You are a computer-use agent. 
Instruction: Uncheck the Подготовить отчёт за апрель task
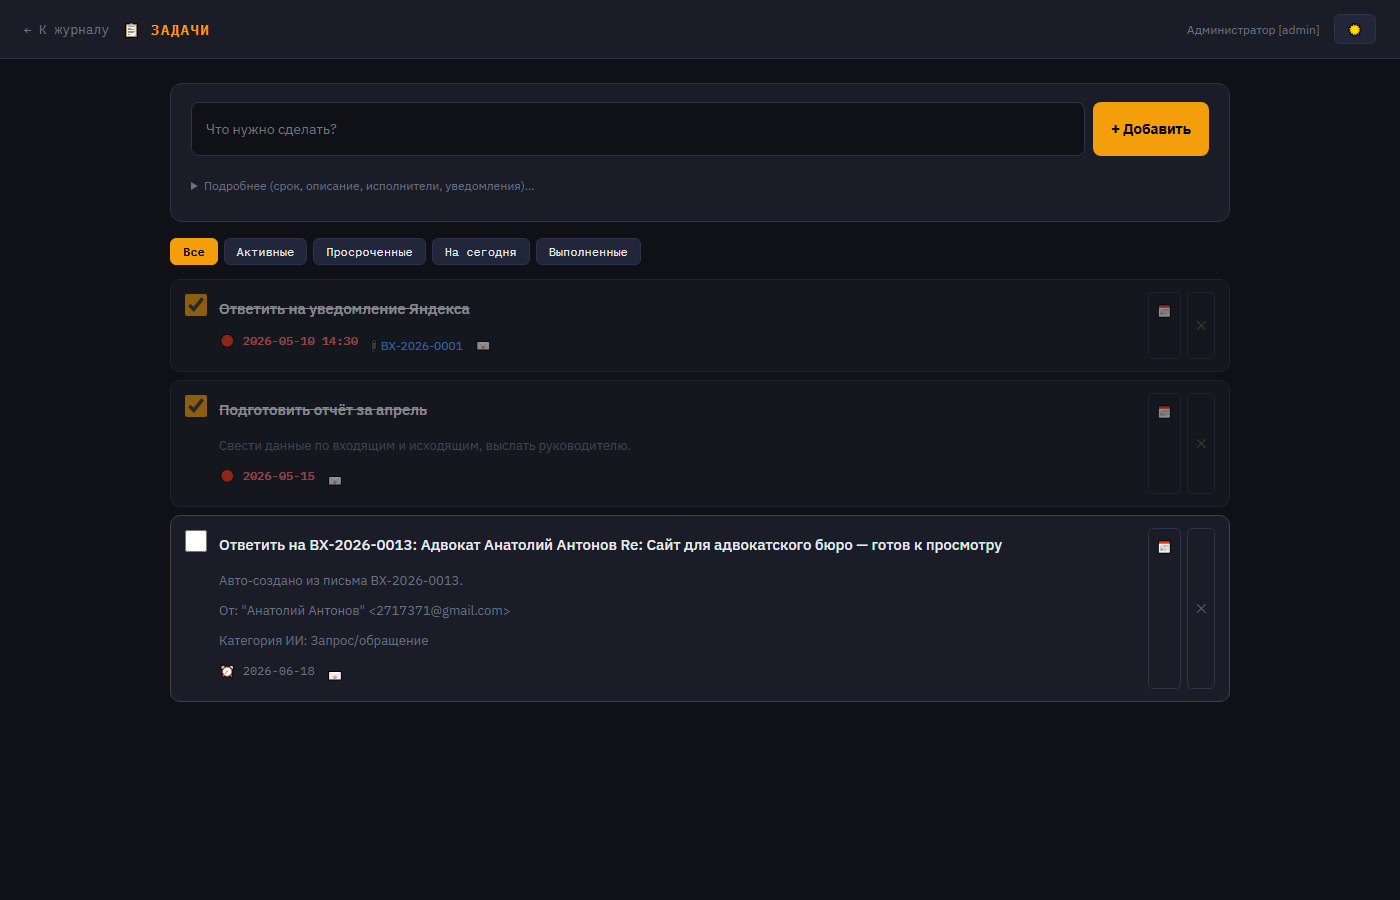click(196, 406)
